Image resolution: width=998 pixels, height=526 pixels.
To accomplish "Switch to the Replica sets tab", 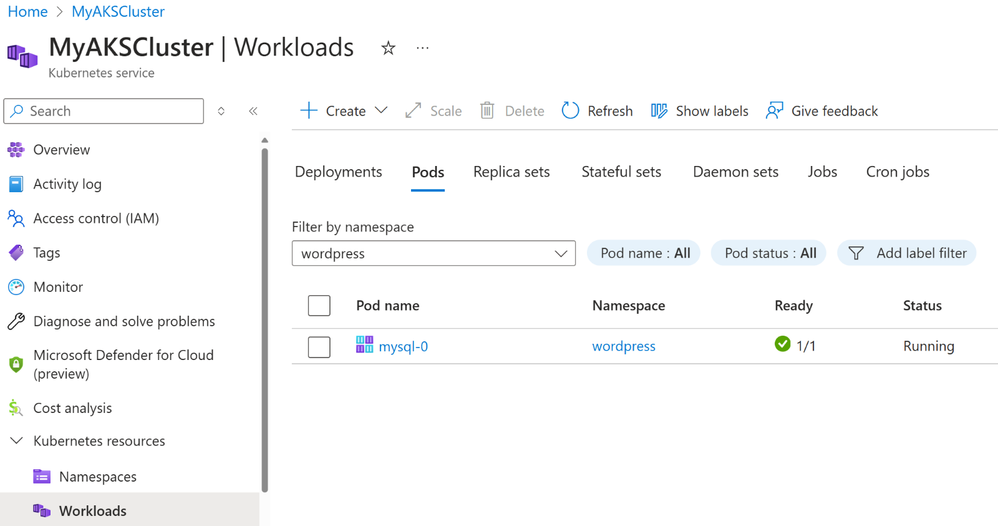I will [x=511, y=172].
